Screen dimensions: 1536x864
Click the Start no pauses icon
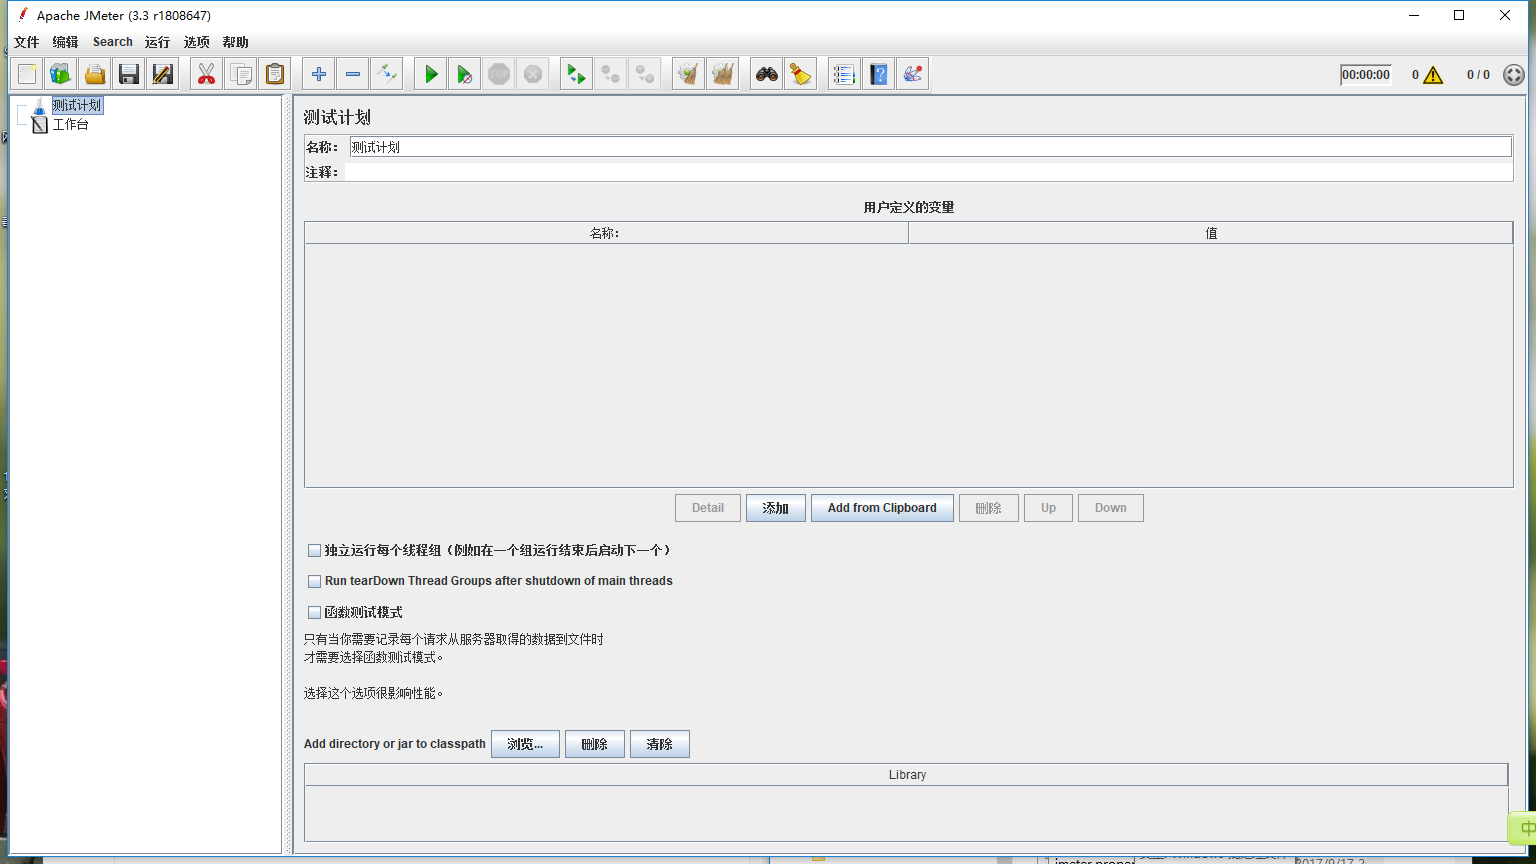[465, 74]
